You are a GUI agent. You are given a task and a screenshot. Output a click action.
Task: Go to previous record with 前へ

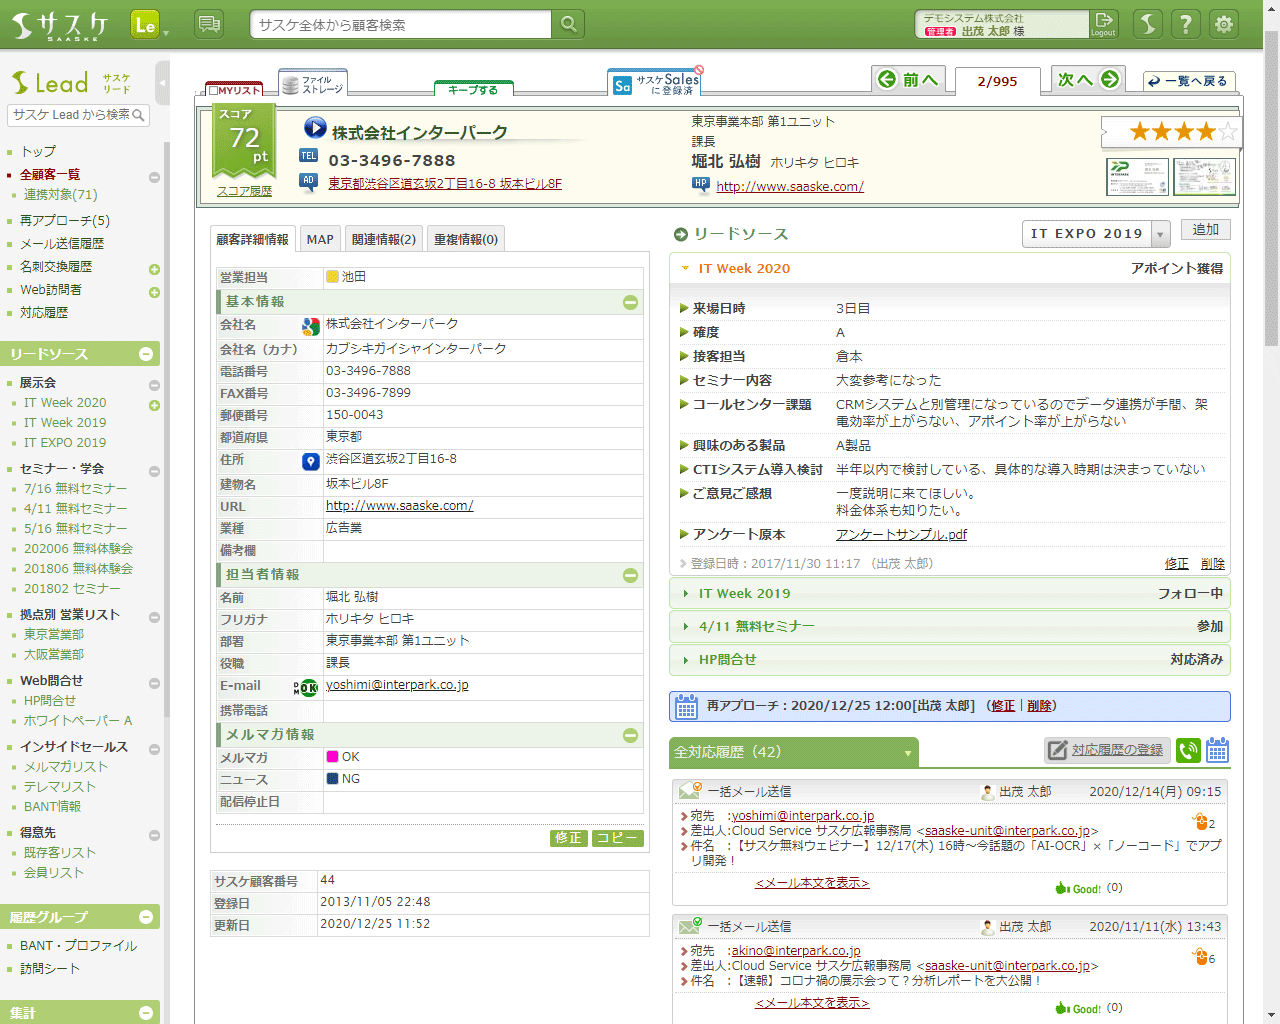click(x=909, y=80)
